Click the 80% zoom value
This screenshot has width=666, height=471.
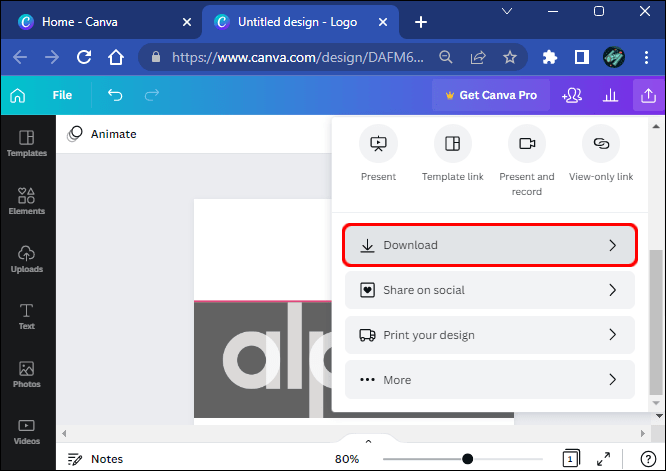[x=347, y=459]
